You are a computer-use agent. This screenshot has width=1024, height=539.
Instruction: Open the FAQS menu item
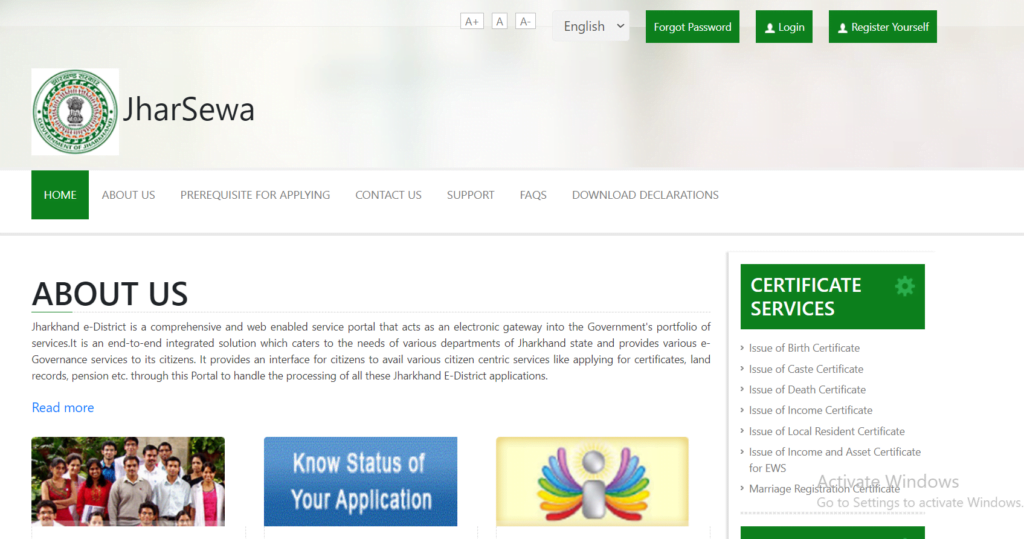pyautogui.click(x=533, y=195)
